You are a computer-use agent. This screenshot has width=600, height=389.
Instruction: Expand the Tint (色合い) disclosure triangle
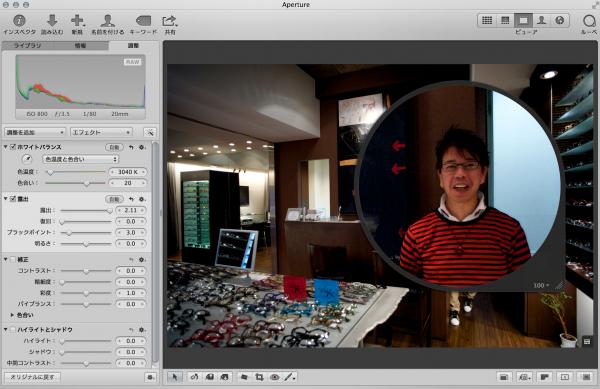click(12, 315)
